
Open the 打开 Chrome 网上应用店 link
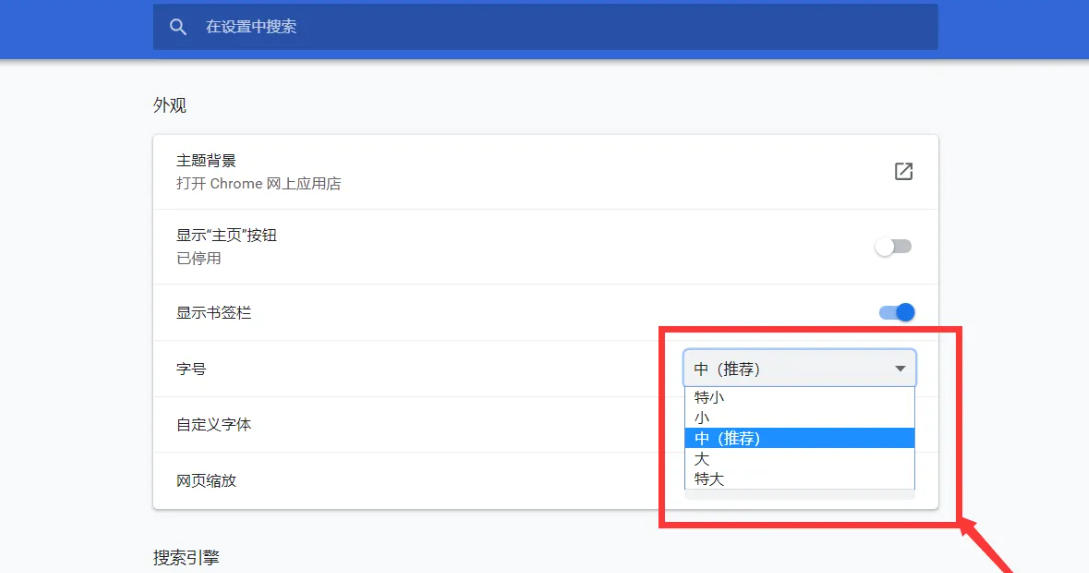[x=258, y=184]
